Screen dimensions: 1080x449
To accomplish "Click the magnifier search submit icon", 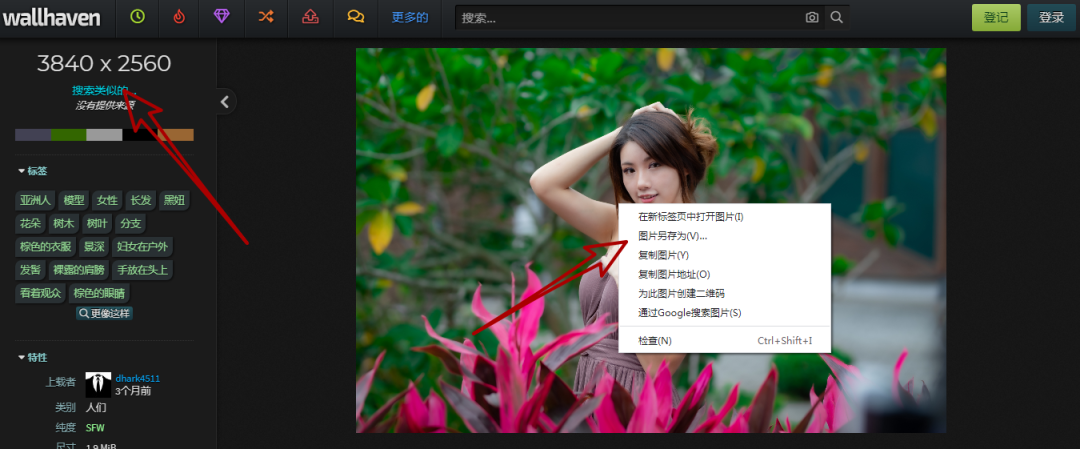I will [836, 17].
